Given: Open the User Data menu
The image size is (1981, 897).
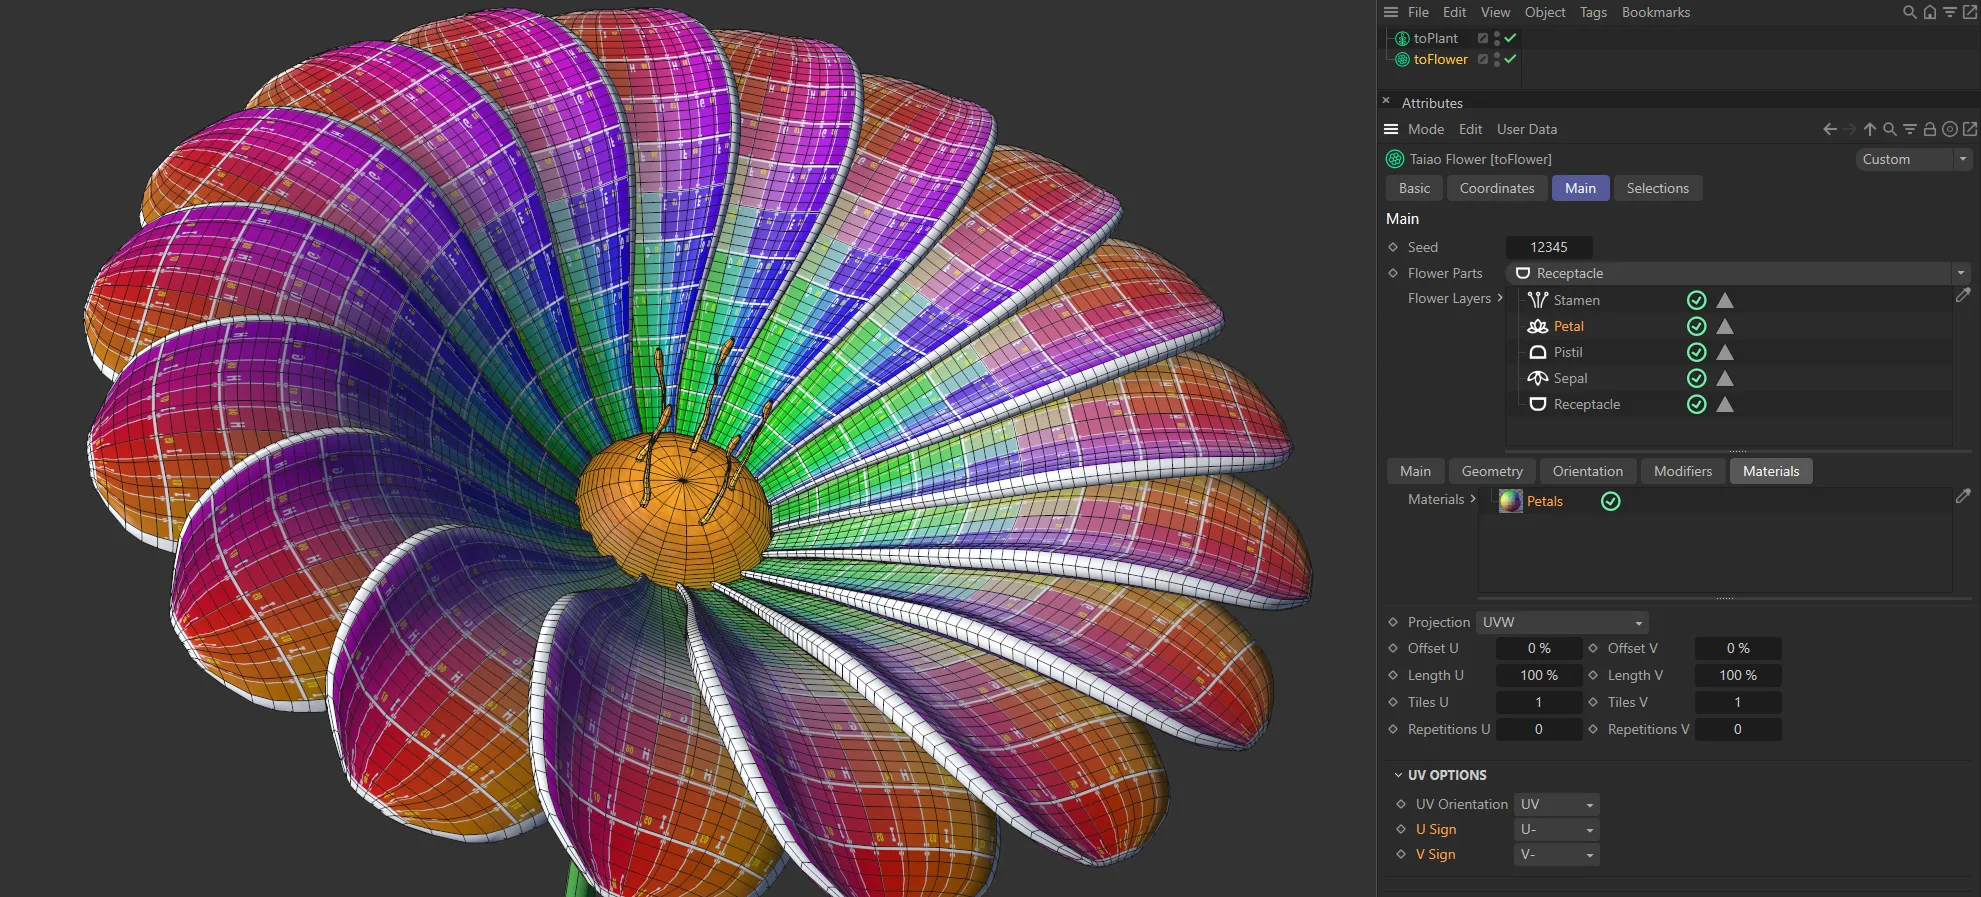Looking at the screenshot, I should pyautogui.click(x=1526, y=129).
